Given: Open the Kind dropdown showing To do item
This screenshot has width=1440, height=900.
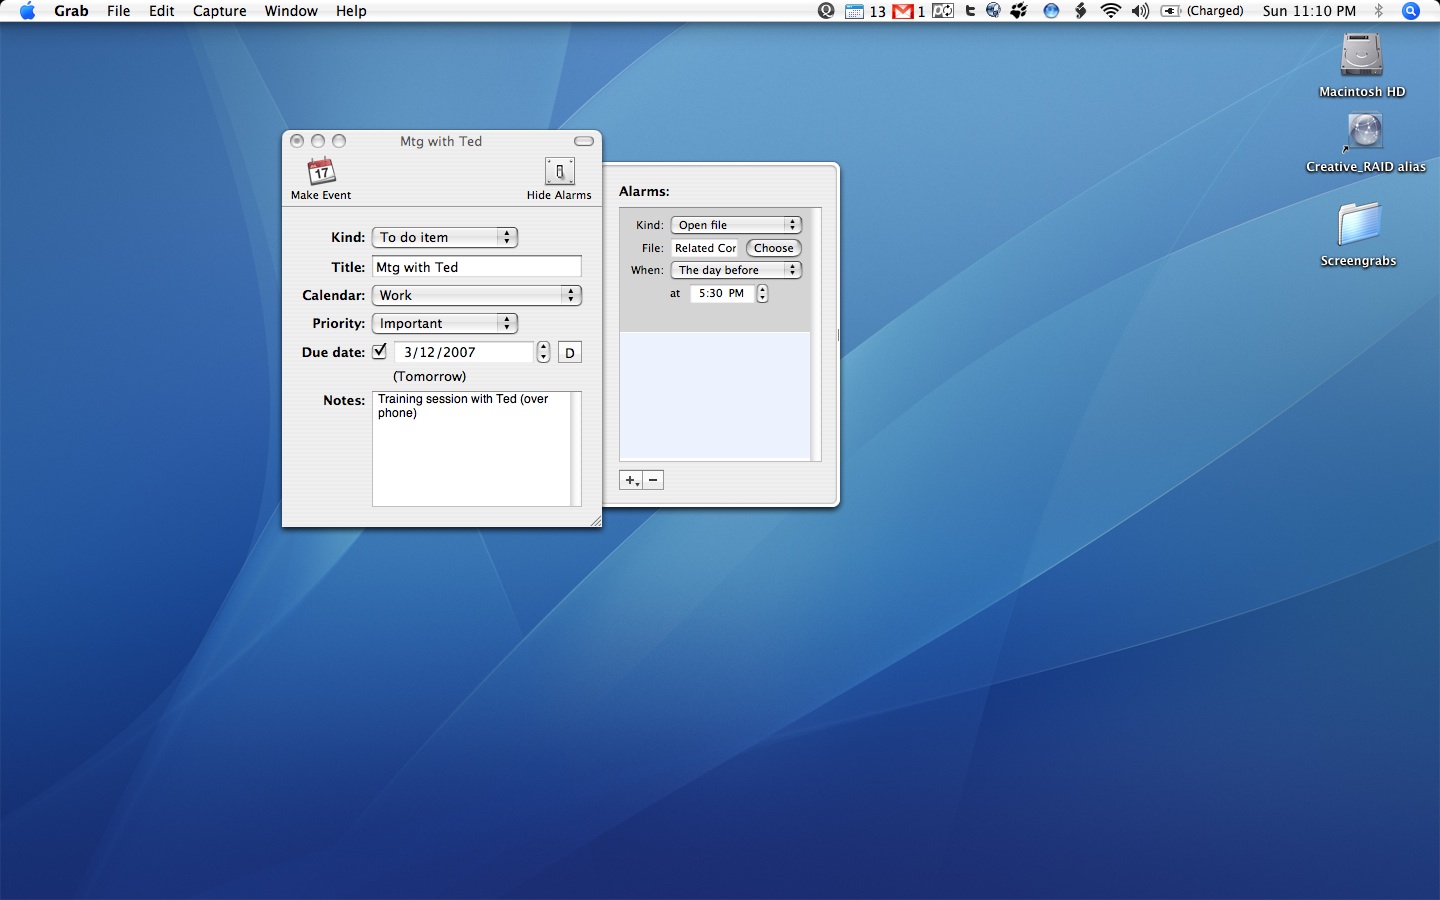Looking at the screenshot, I should [445, 237].
